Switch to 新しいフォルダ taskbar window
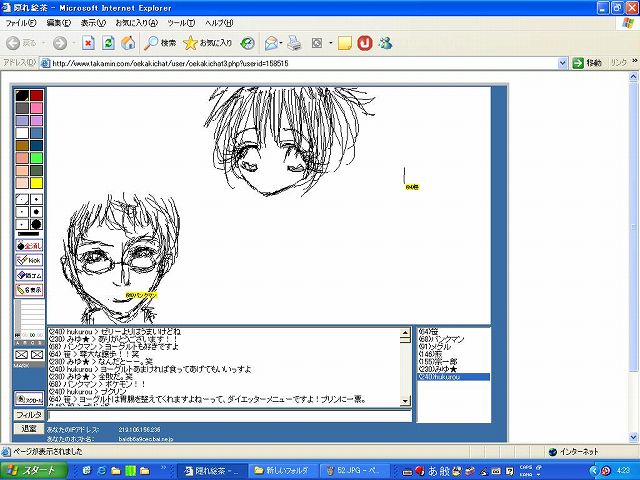 (283, 471)
